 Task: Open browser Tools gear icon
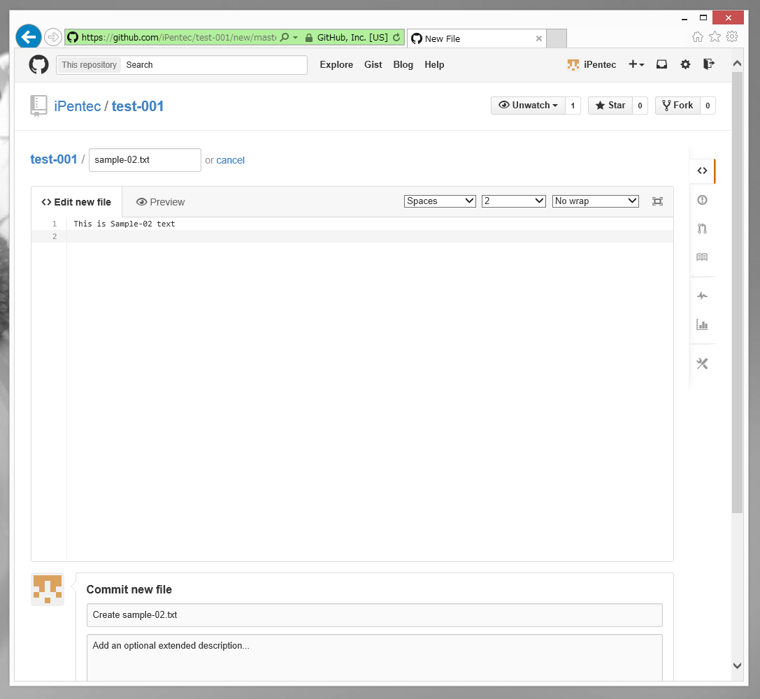point(732,37)
